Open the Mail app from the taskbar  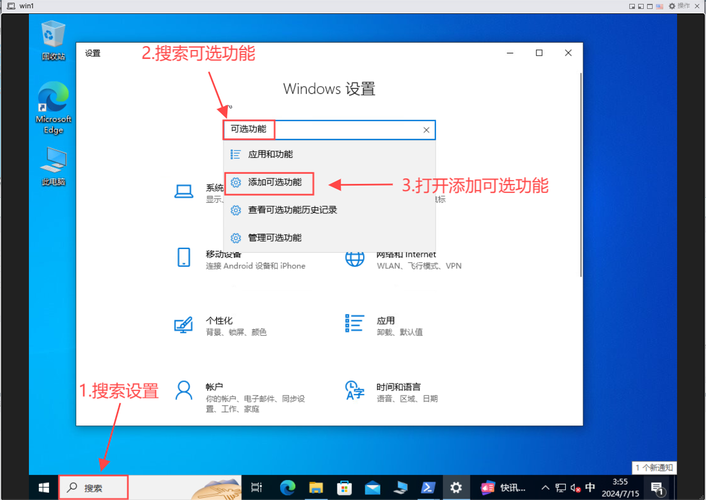click(372, 488)
